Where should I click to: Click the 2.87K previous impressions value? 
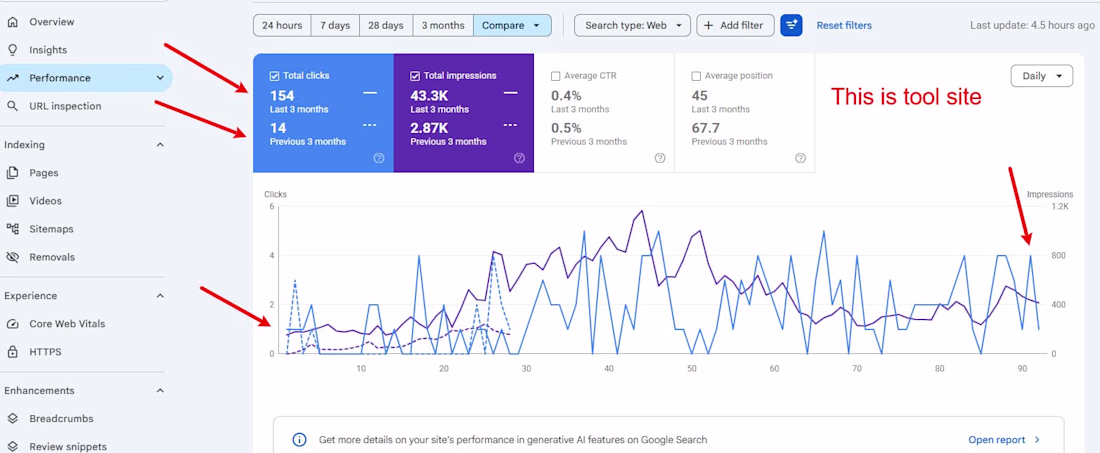click(429, 128)
